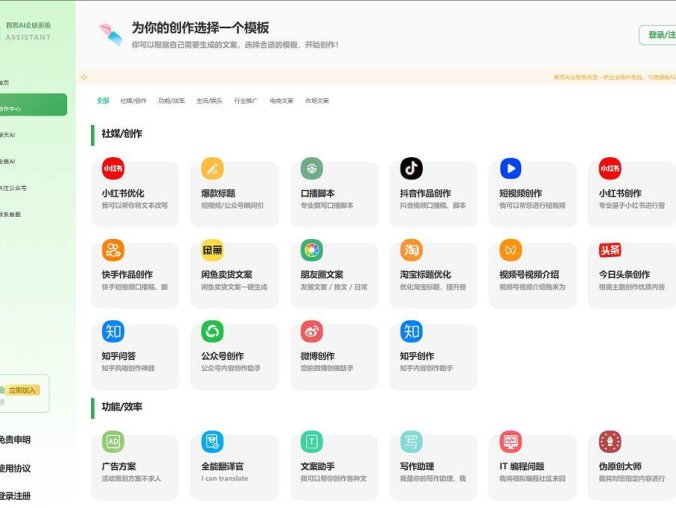Click the ASSISTANT logo text in sidebar
Screen dimensions: 676x508
point(28,37)
